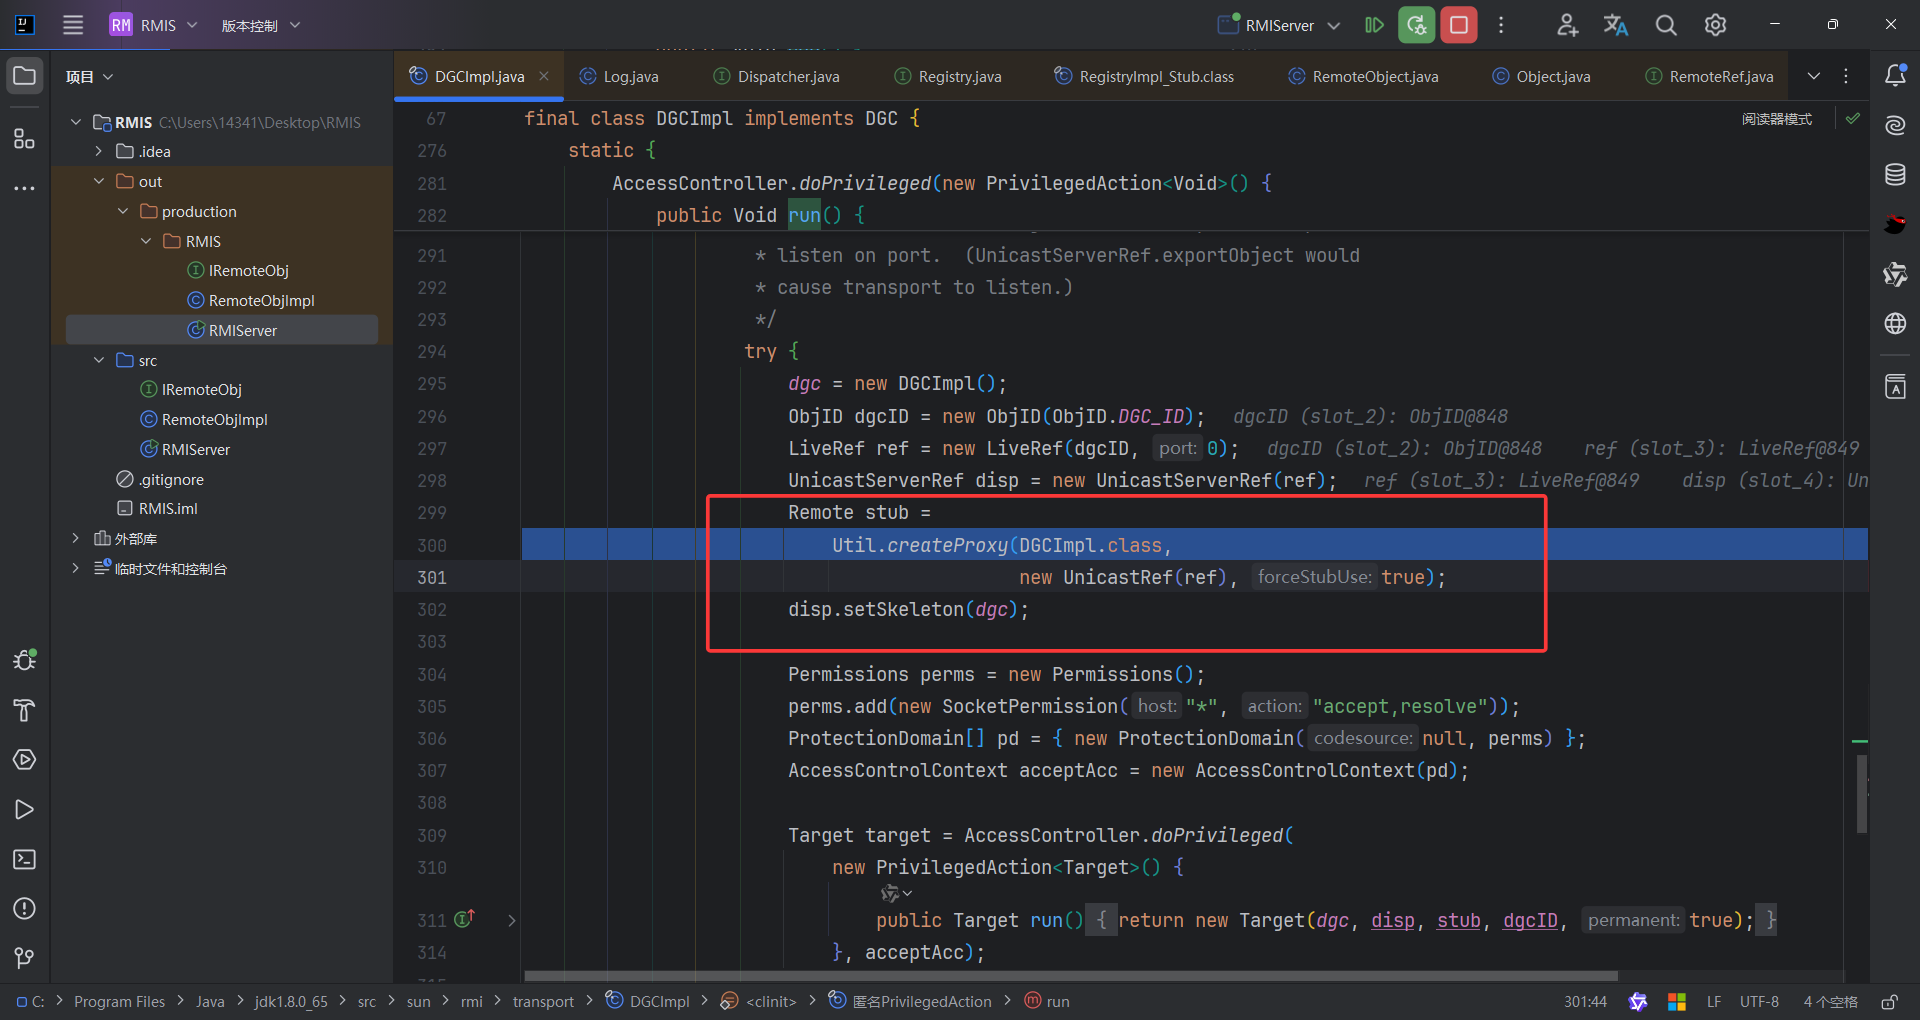Toggle the read-only lock in the status bar
1920x1020 pixels.
[x=1889, y=1001]
